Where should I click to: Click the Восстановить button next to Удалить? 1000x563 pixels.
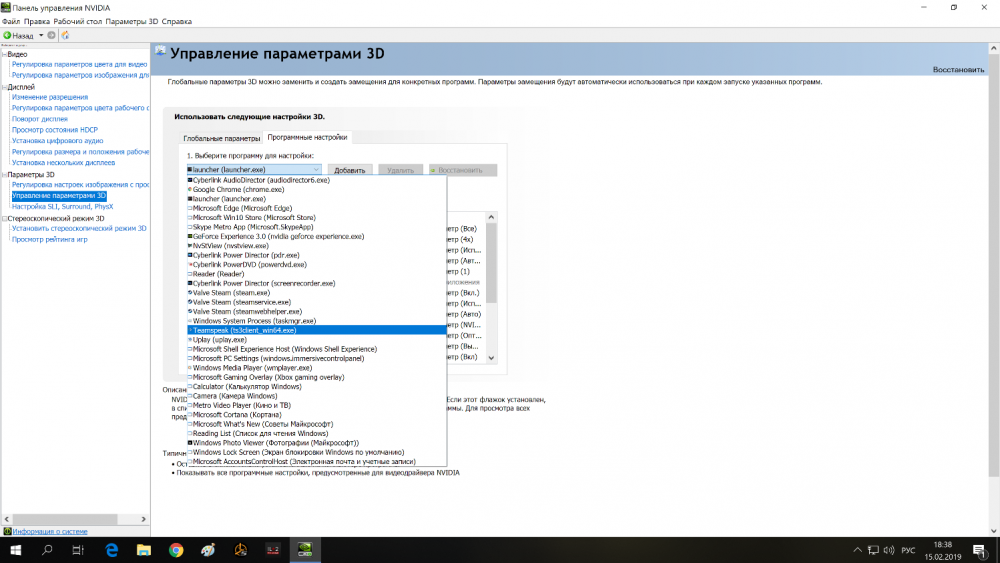[463, 170]
